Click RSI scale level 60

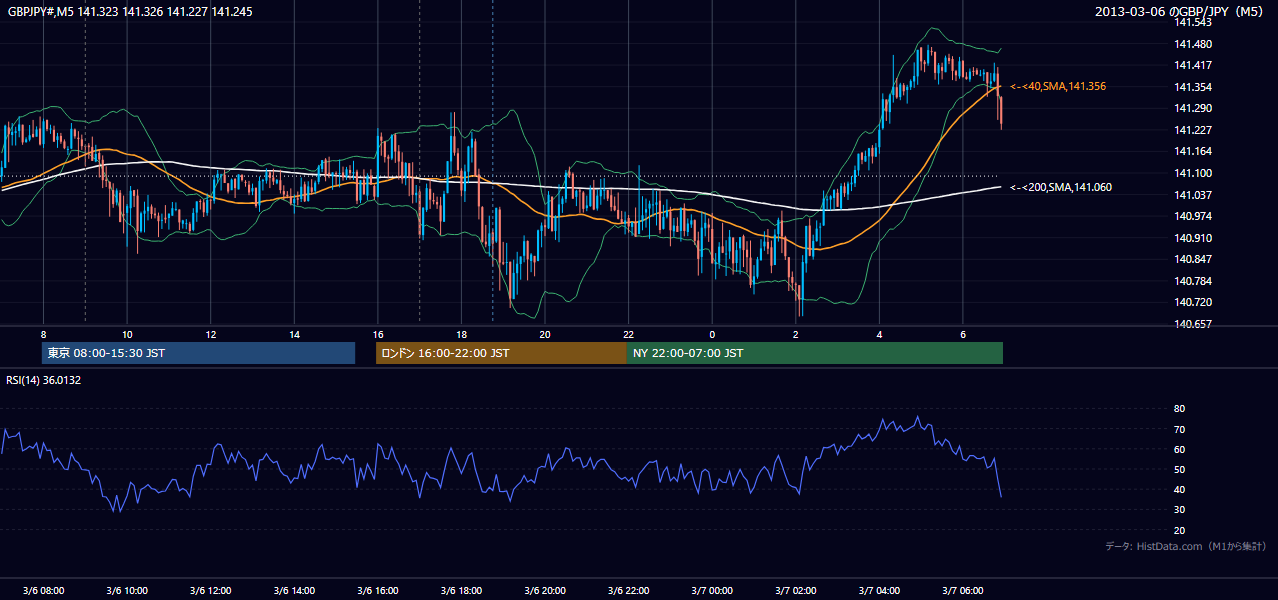[1179, 449]
